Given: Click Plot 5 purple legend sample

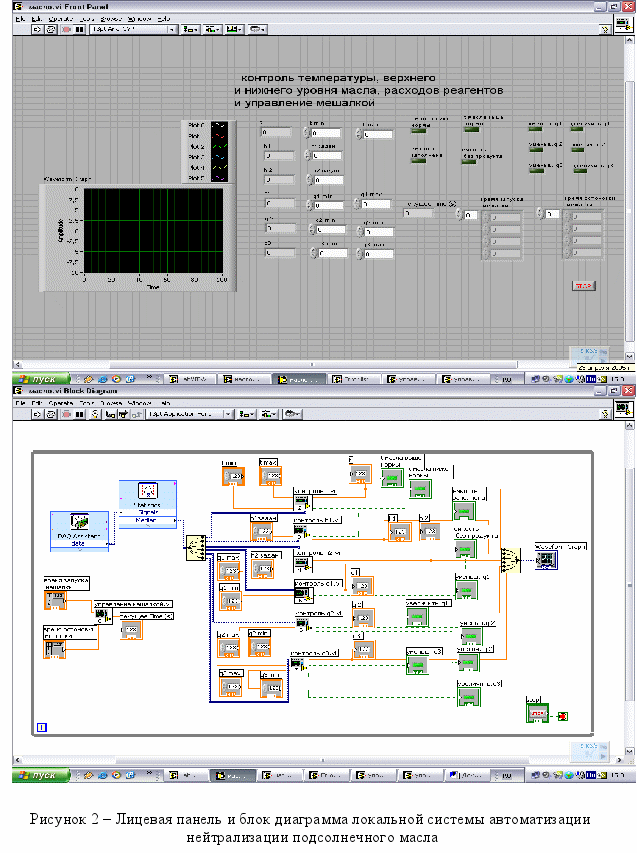Looking at the screenshot, I should click(x=219, y=178).
